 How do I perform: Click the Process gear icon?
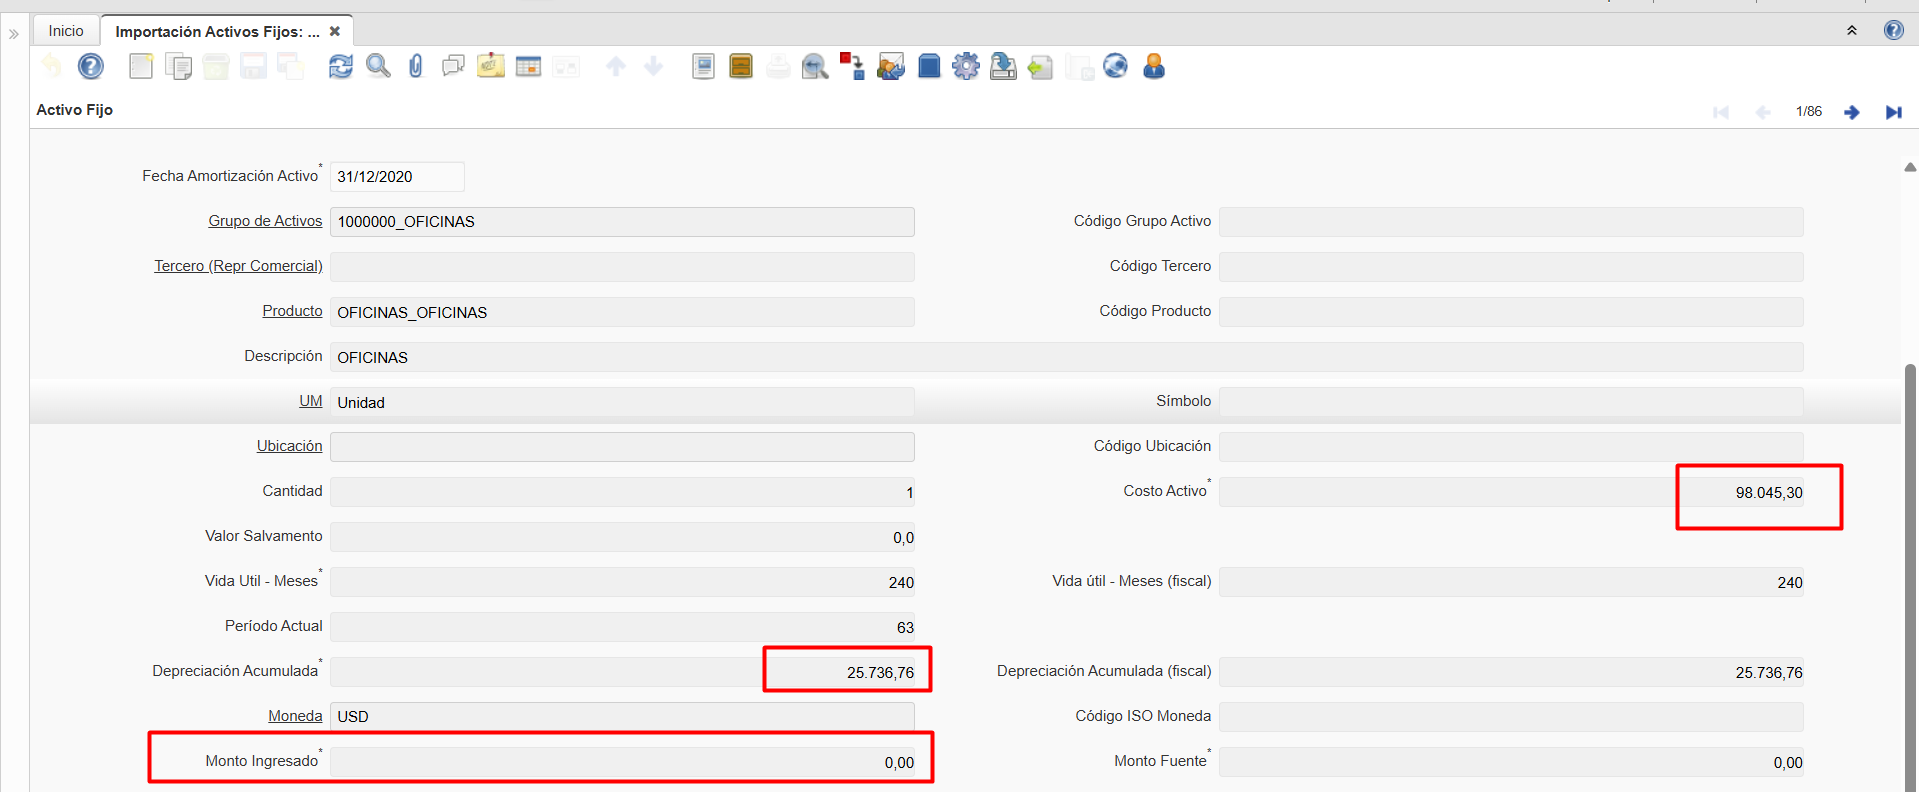[965, 67]
